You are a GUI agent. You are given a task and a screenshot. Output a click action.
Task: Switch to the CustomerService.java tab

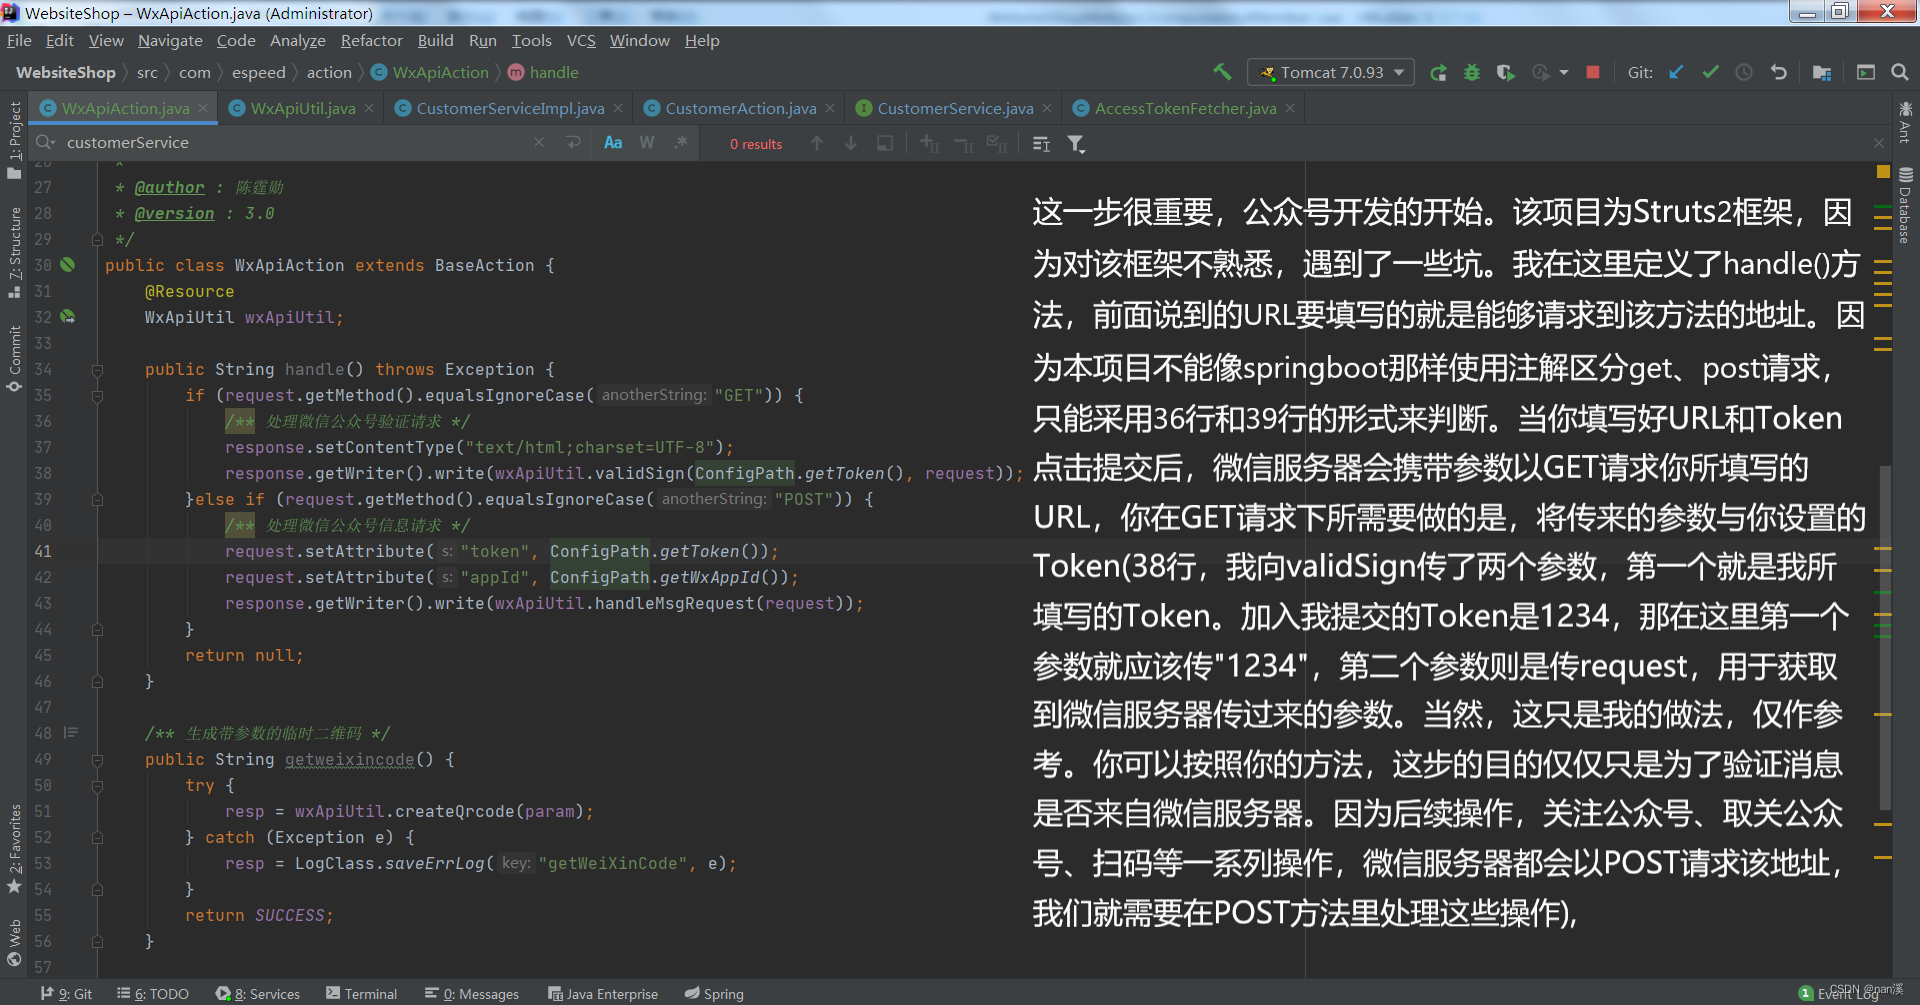955,108
